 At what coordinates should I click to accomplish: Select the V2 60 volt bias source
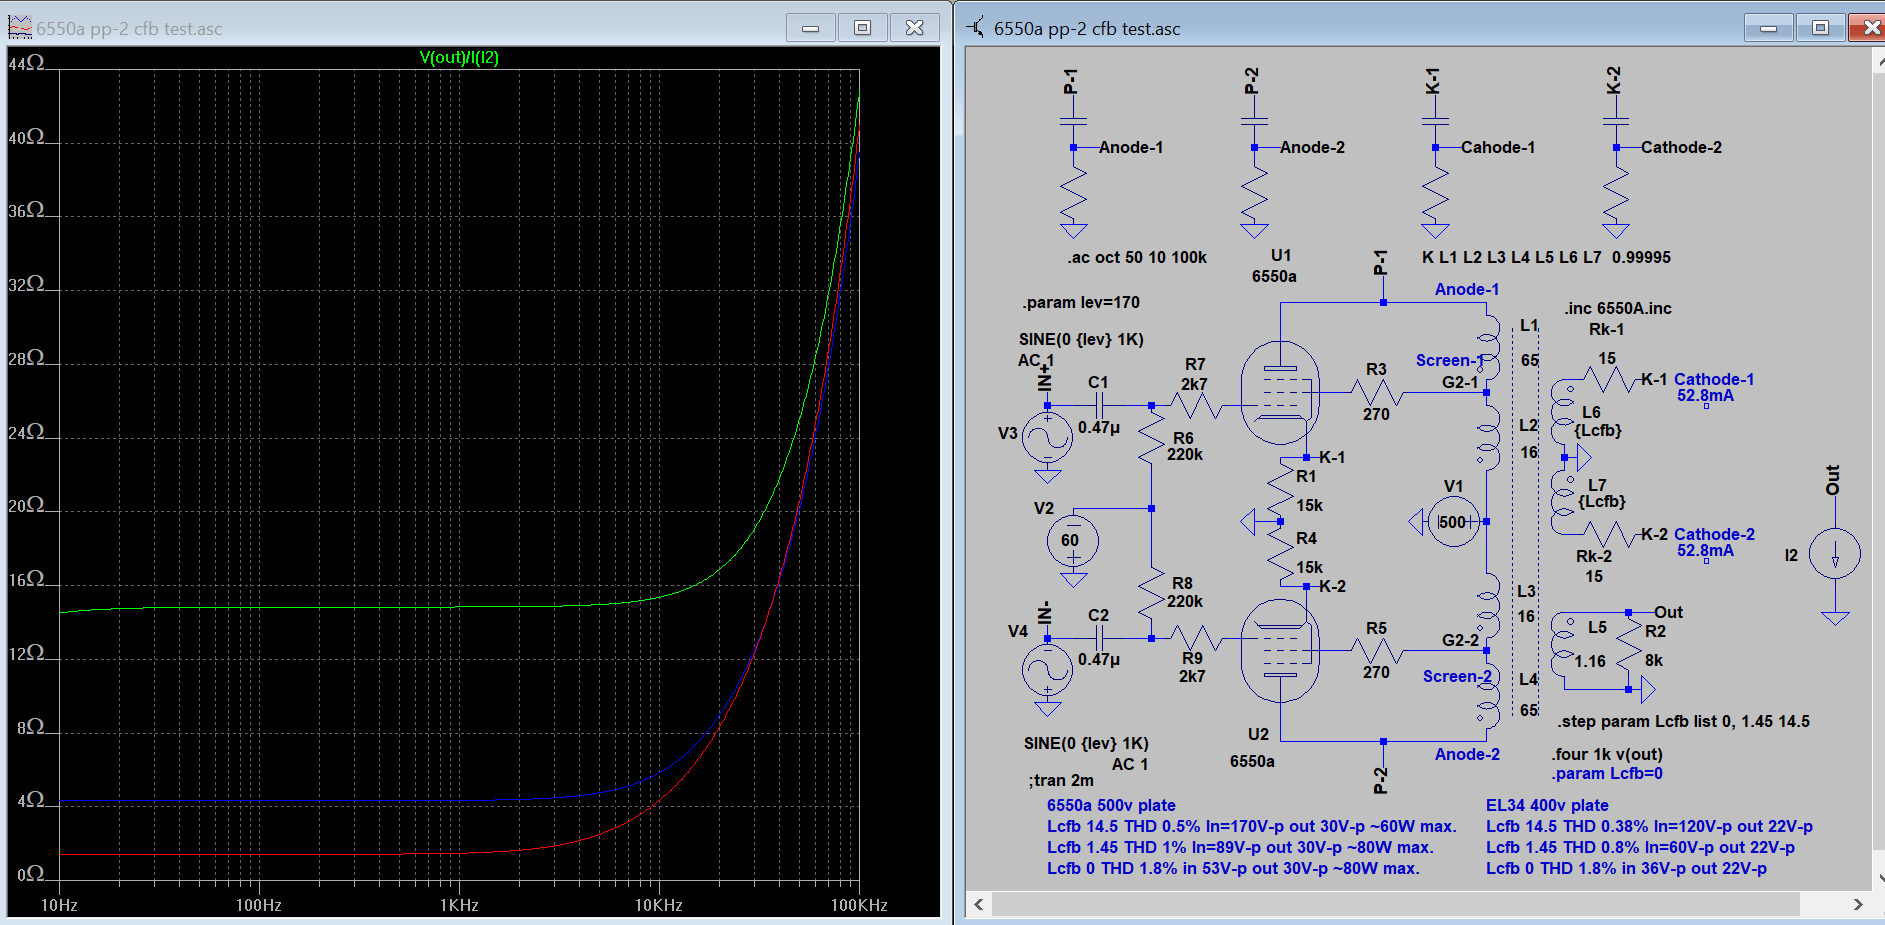1073,541
